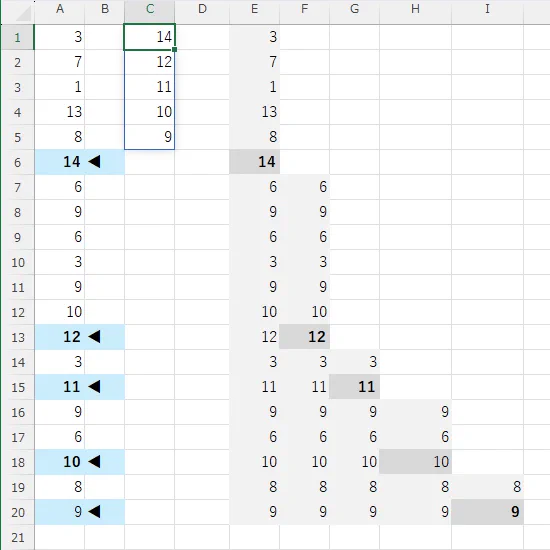Viewport: 550px width, 550px height.
Task: Click highlighted cell A18 with bold 10
Action: tap(60, 462)
